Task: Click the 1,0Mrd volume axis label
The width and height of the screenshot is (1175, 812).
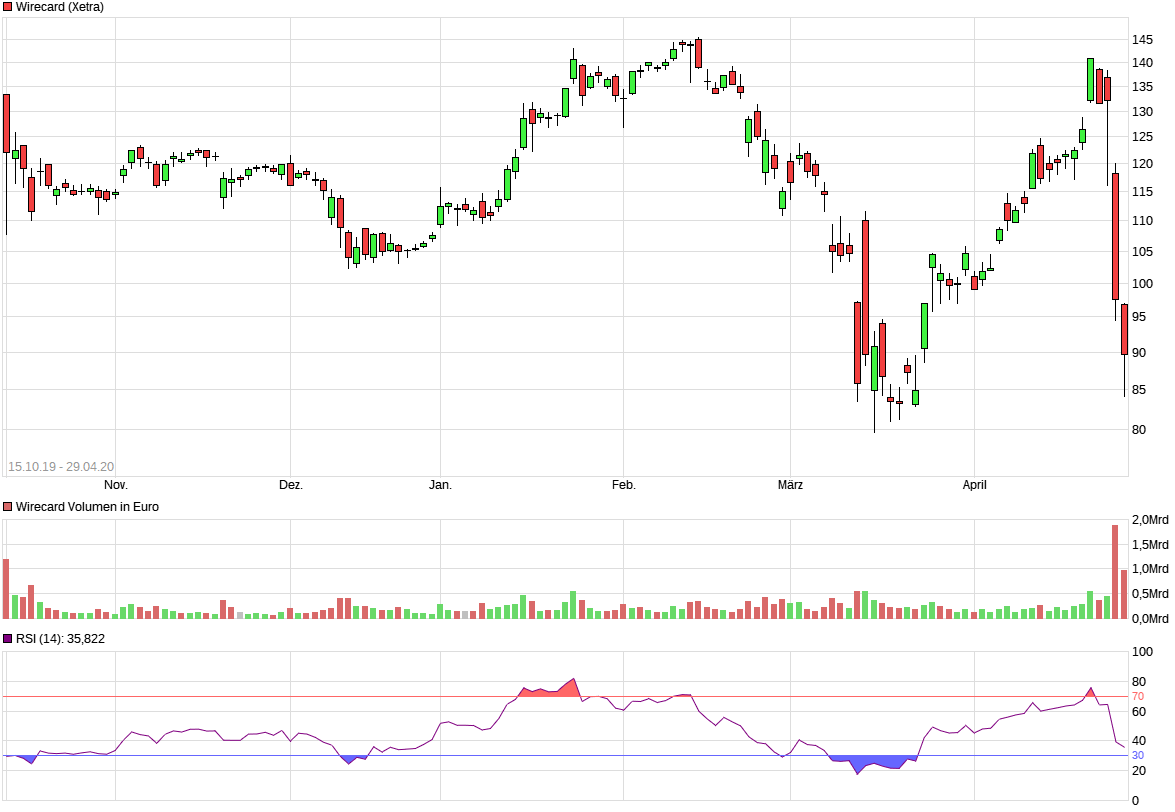Action: tap(1150, 569)
